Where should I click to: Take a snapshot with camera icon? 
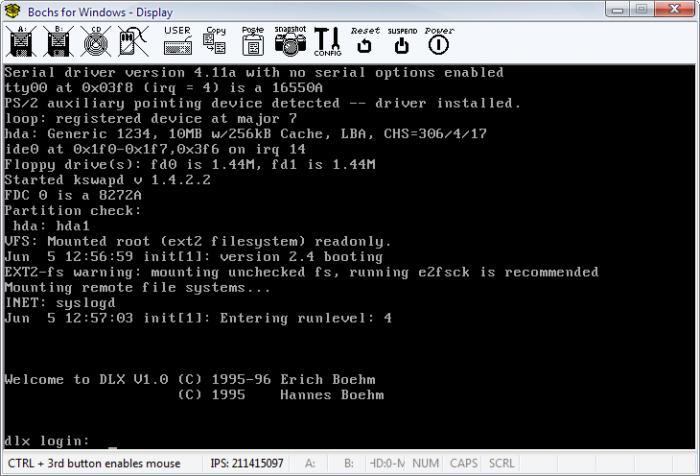290,41
